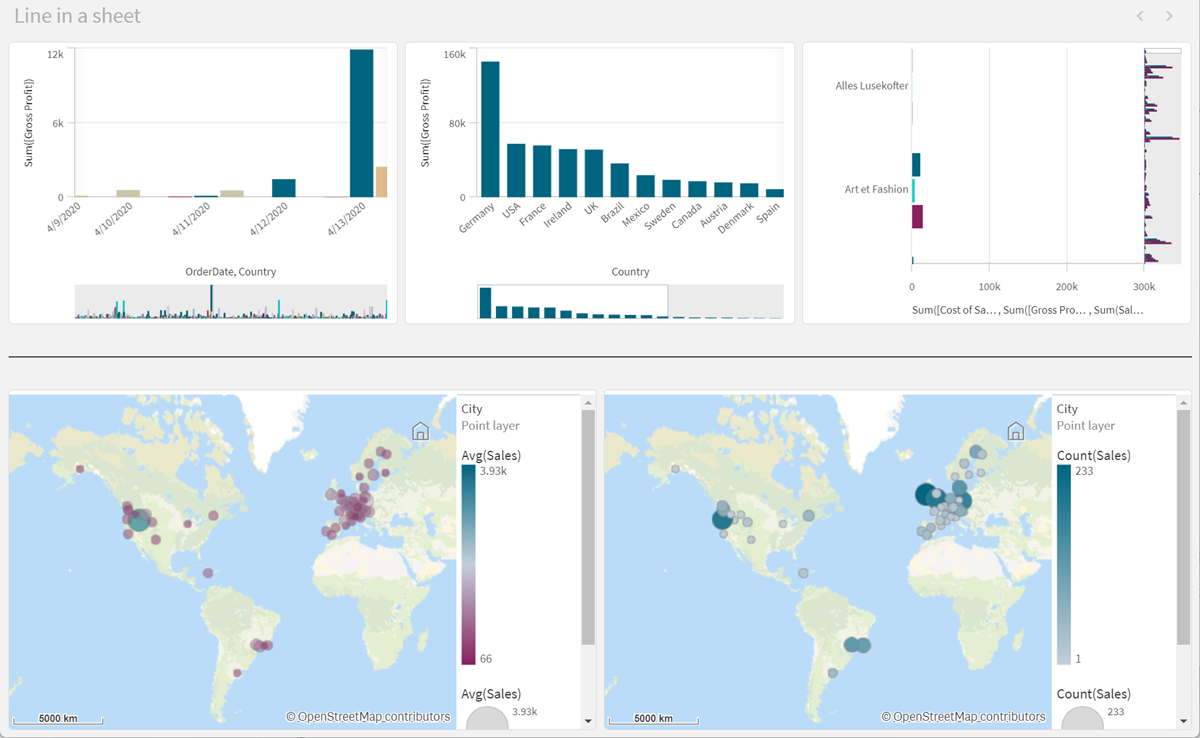Image resolution: width=1200 pixels, height=738 pixels.
Task: Click OpenStreetMap contributors link on left map
Action: [x=368, y=716]
